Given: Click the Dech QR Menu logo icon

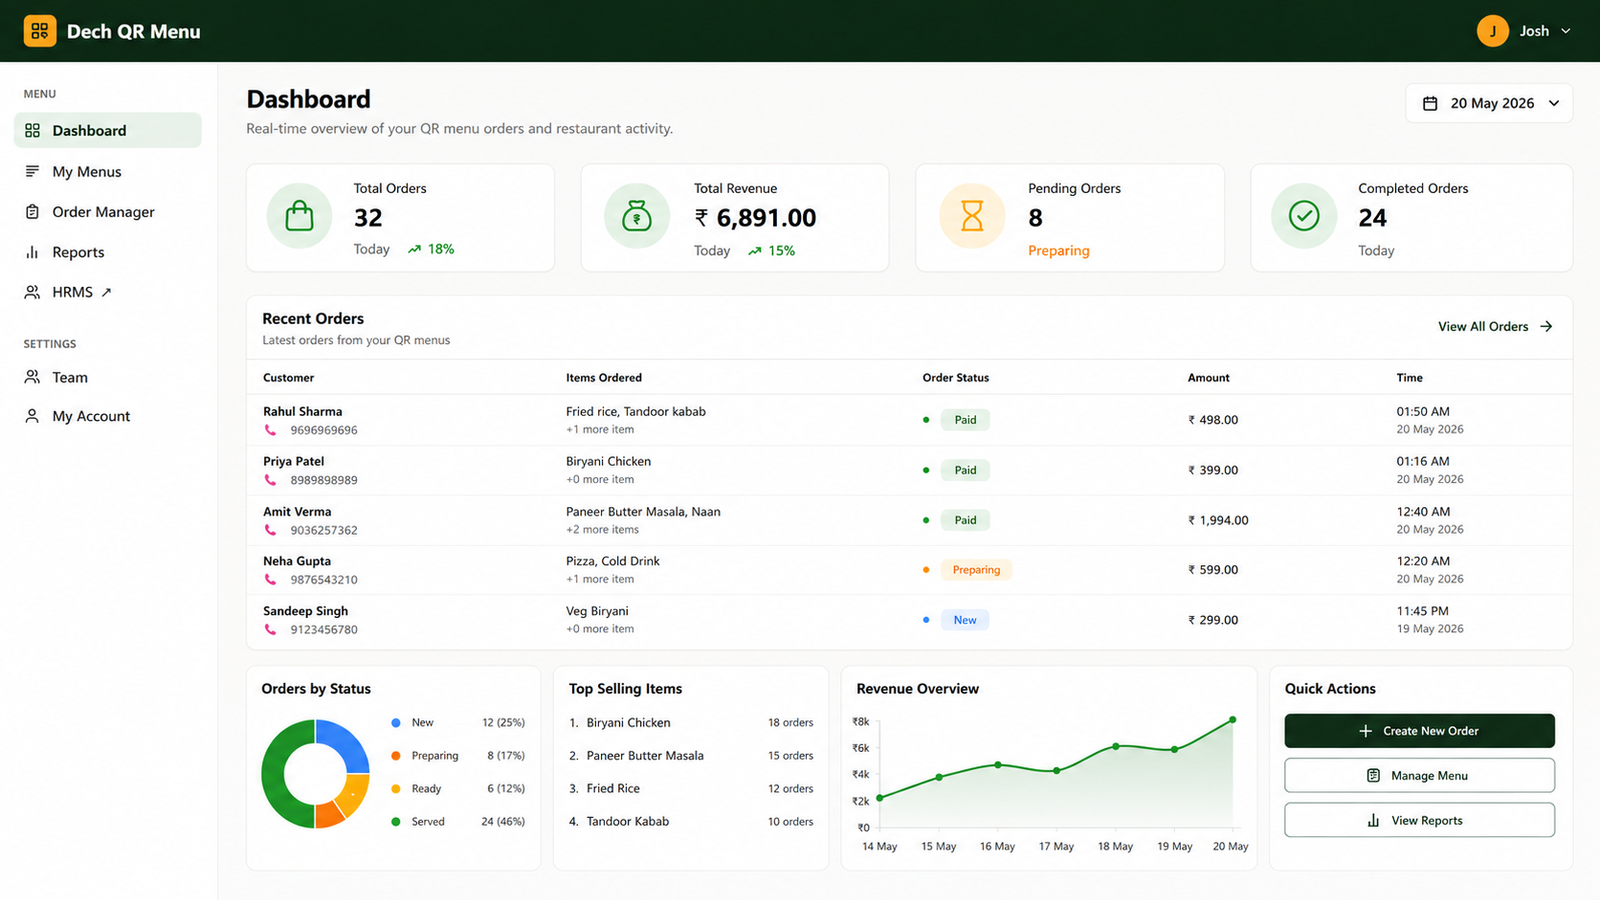Looking at the screenshot, I should (40, 31).
